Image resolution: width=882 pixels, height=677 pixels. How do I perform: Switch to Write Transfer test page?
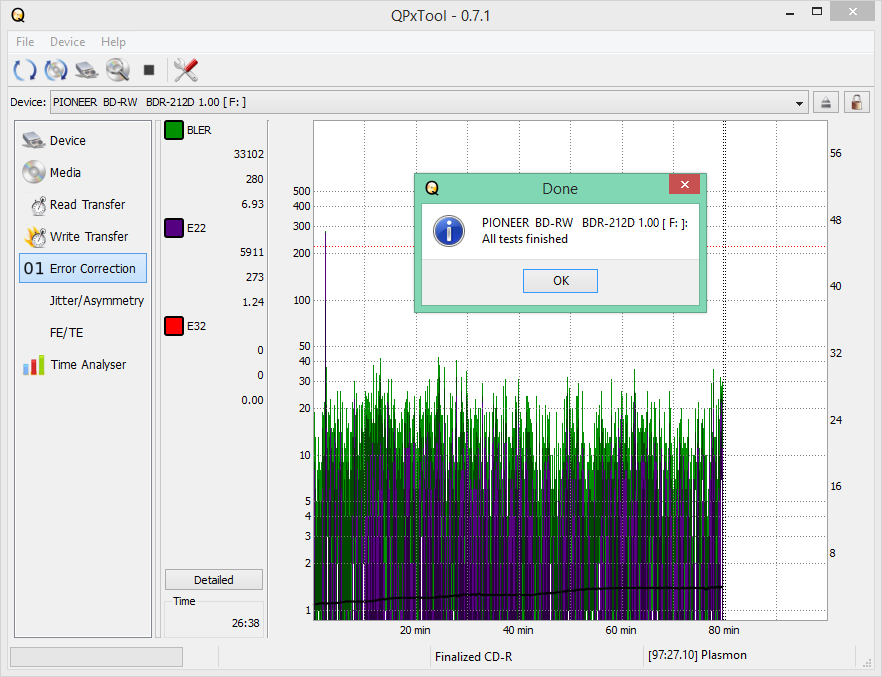click(x=83, y=237)
